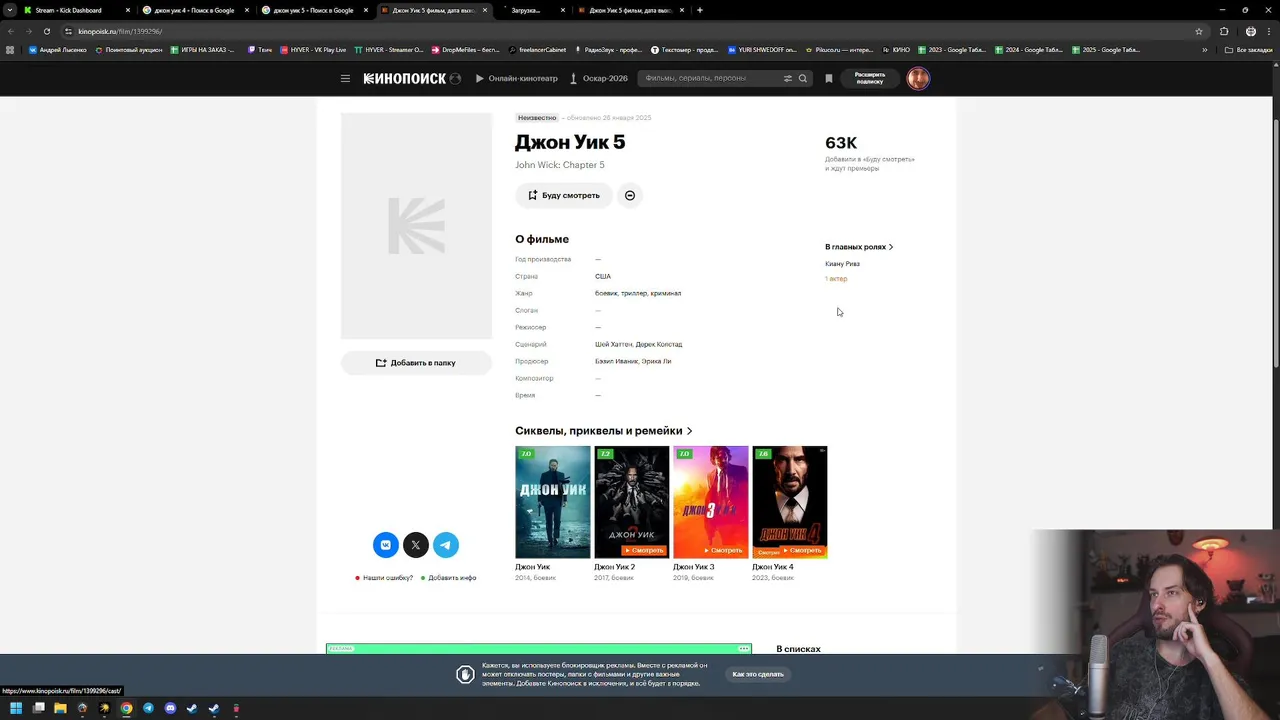Share via the VK icon

pyautogui.click(x=386, y=545)
